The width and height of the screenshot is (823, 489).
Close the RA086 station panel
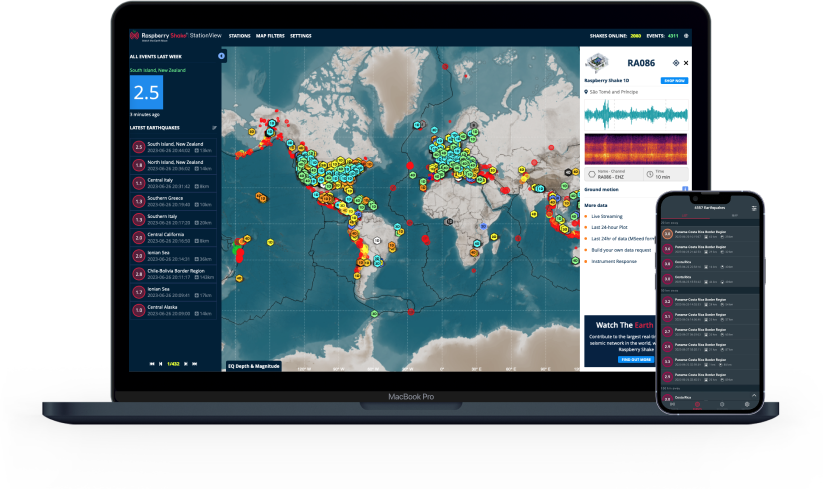(x=686, y=63)
